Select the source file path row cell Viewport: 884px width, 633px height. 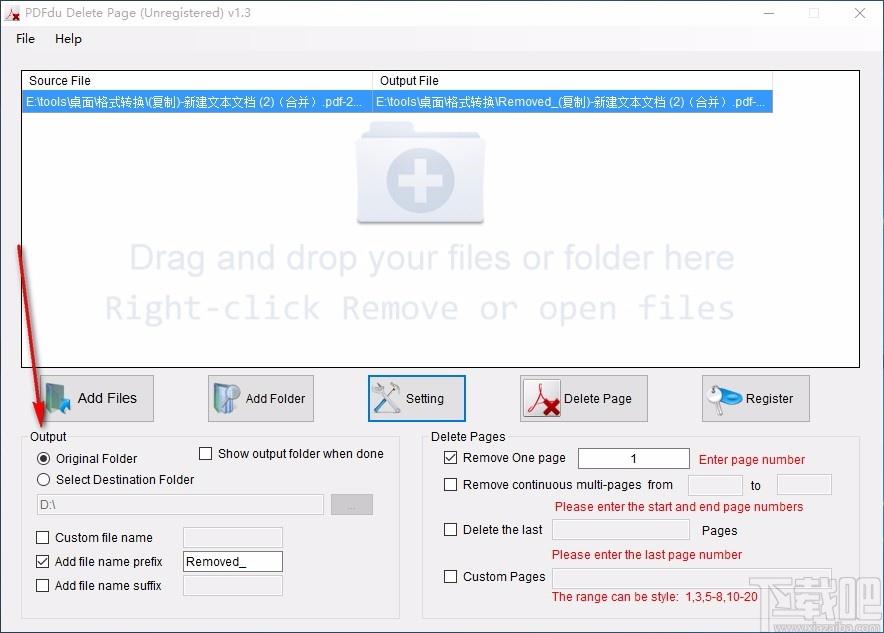pyautogui.click(x=197, y=102)
